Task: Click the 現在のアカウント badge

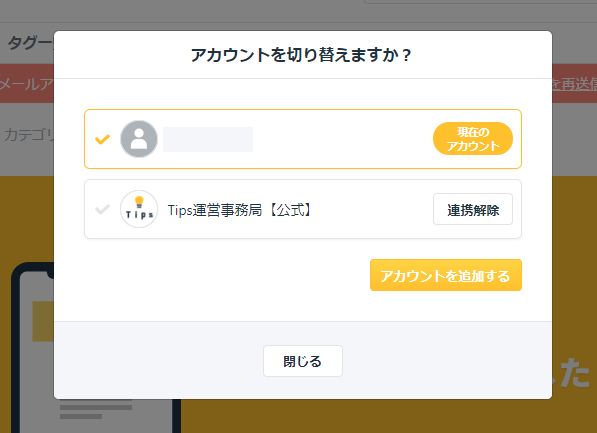Action: [x=473, y=139]
